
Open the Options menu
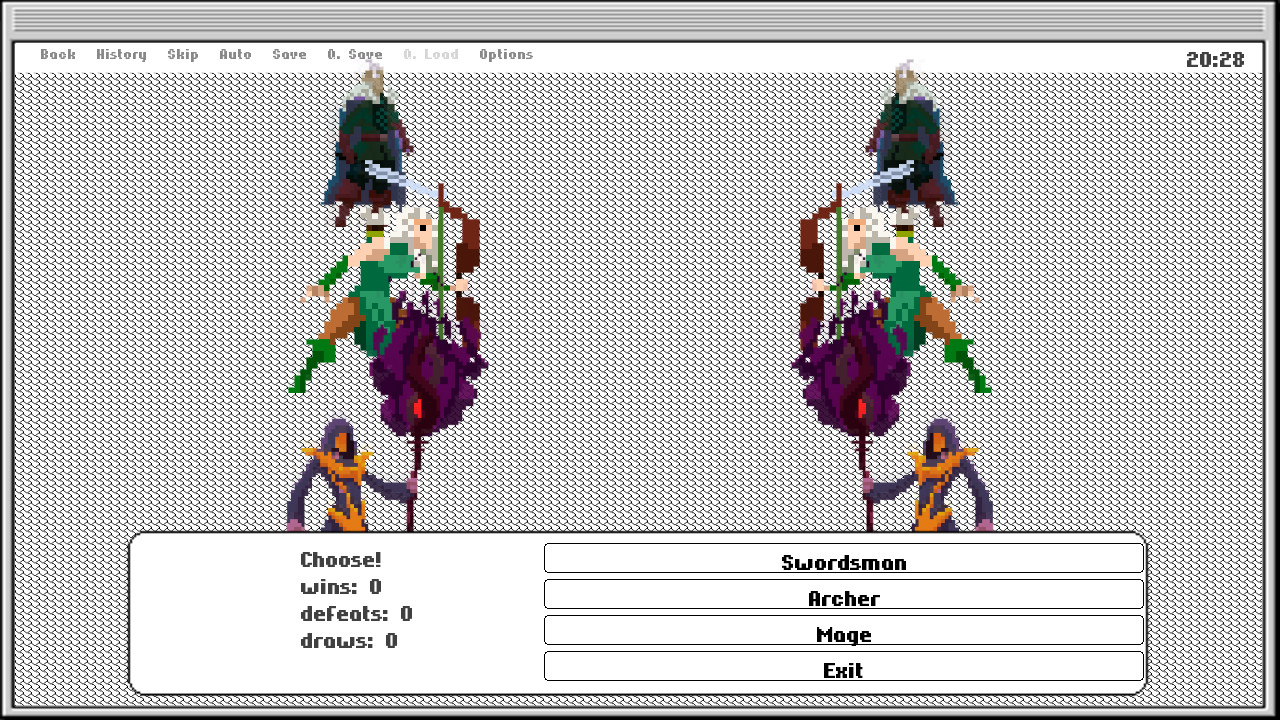506,54
